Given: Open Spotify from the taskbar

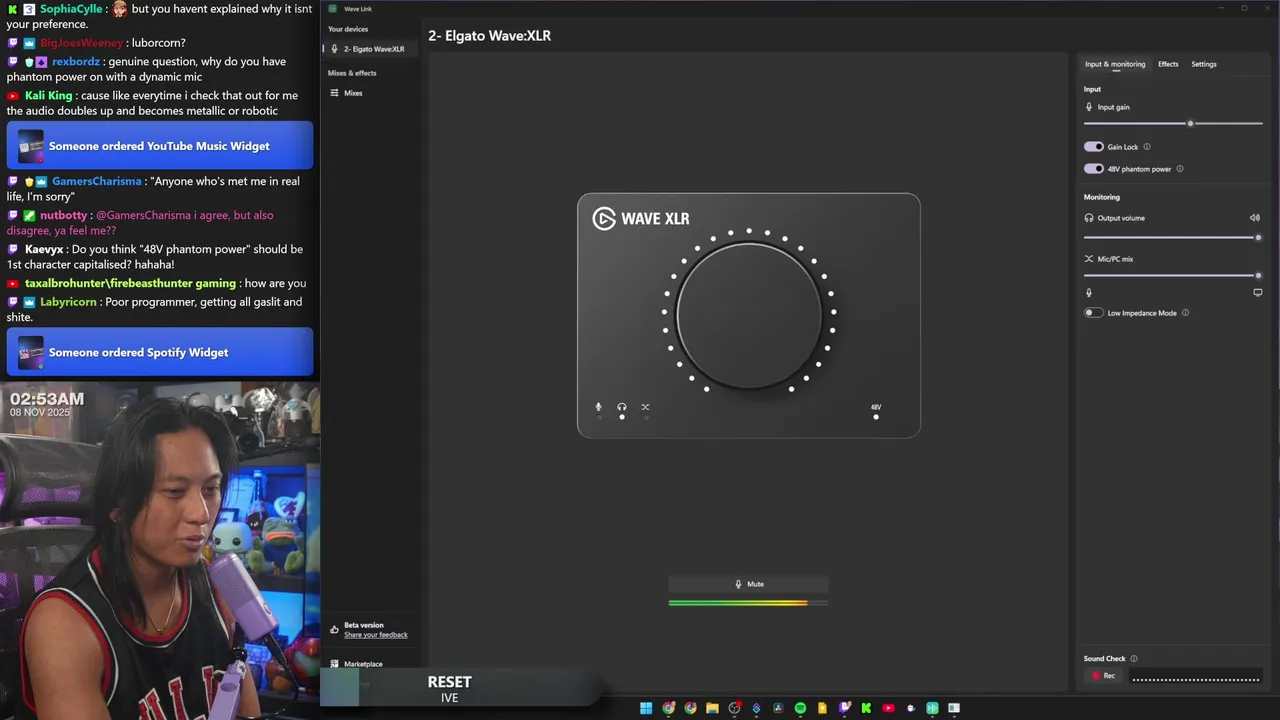Looking at the screenshot, I should (x=800, y=708).
